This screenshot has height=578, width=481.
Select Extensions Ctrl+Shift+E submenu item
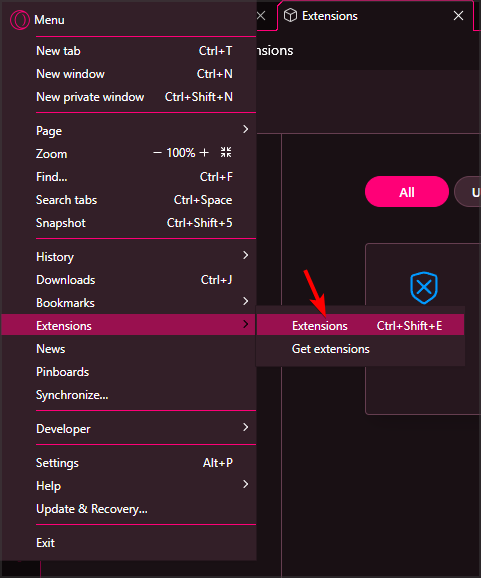(360, 324)
